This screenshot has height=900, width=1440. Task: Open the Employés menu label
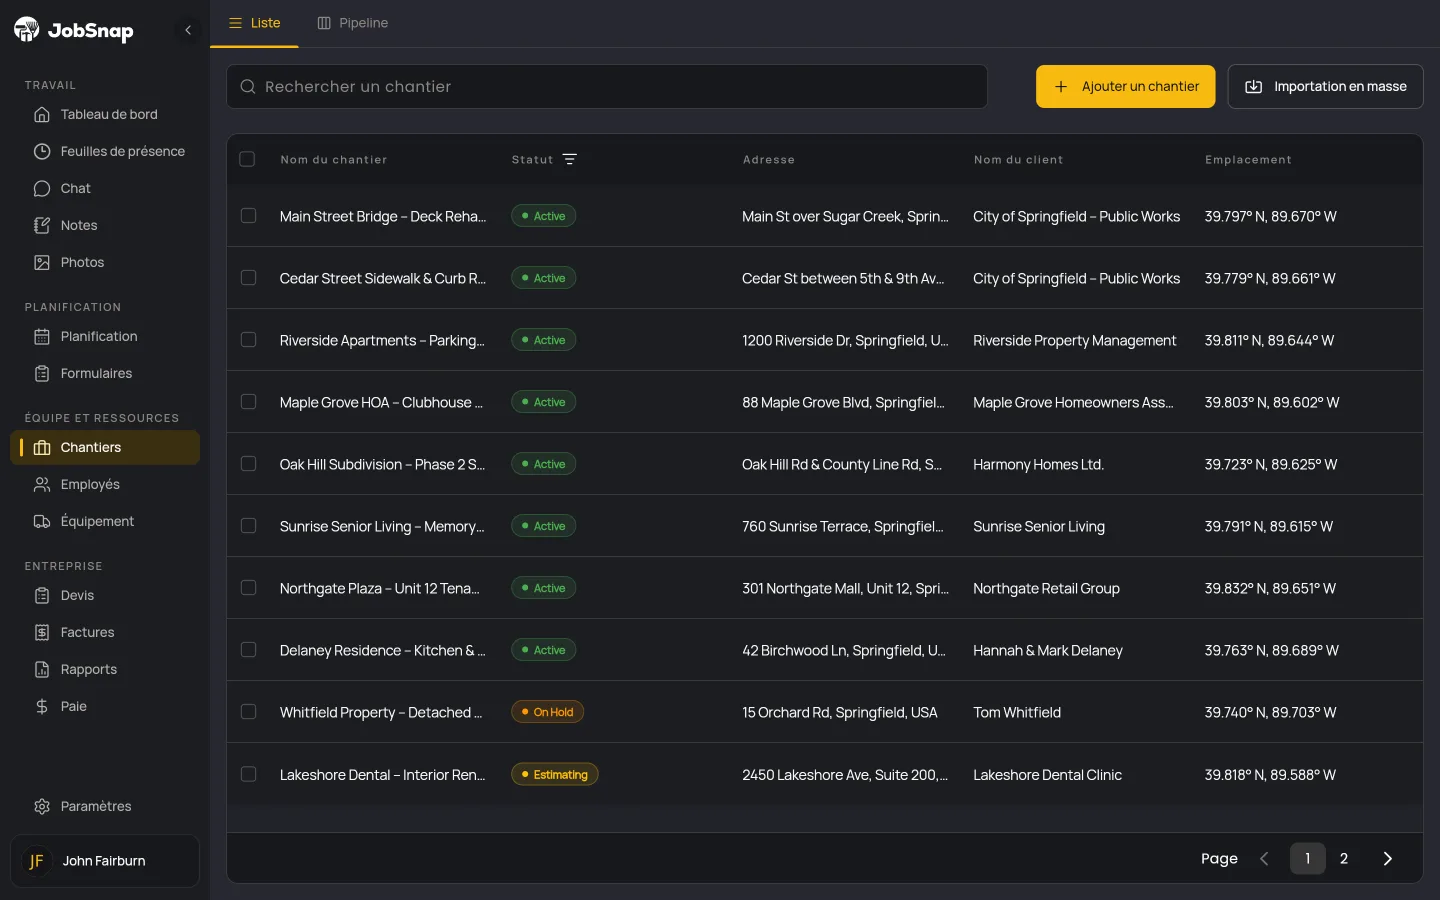(x=90, y=484)
